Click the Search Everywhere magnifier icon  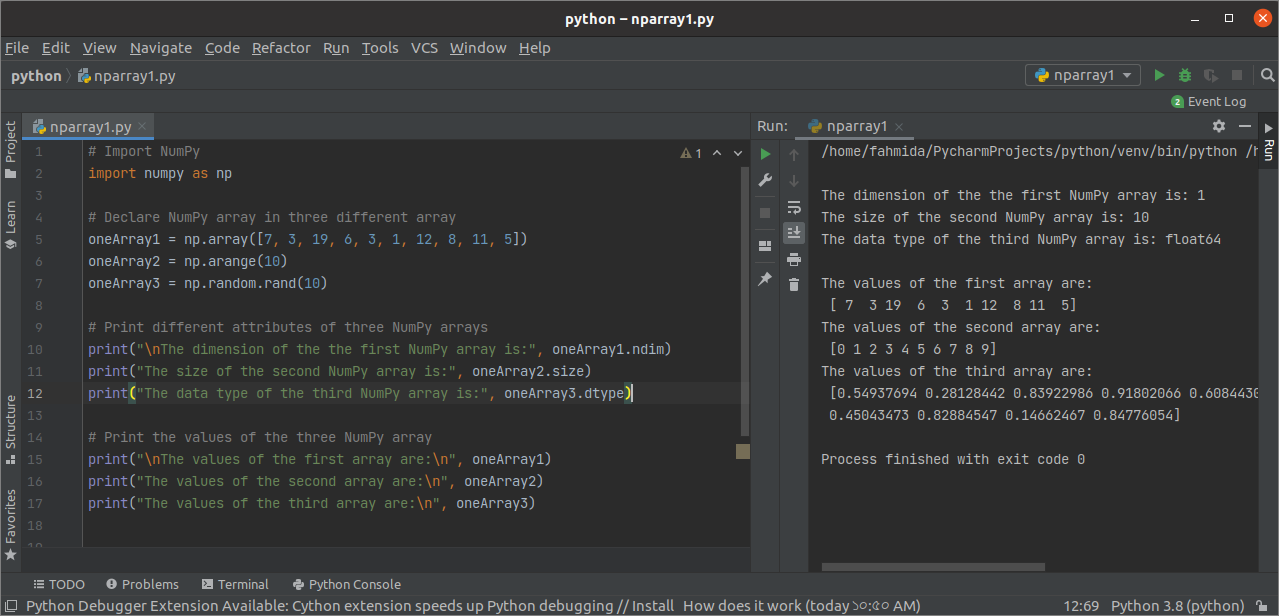coord(1268,75)
